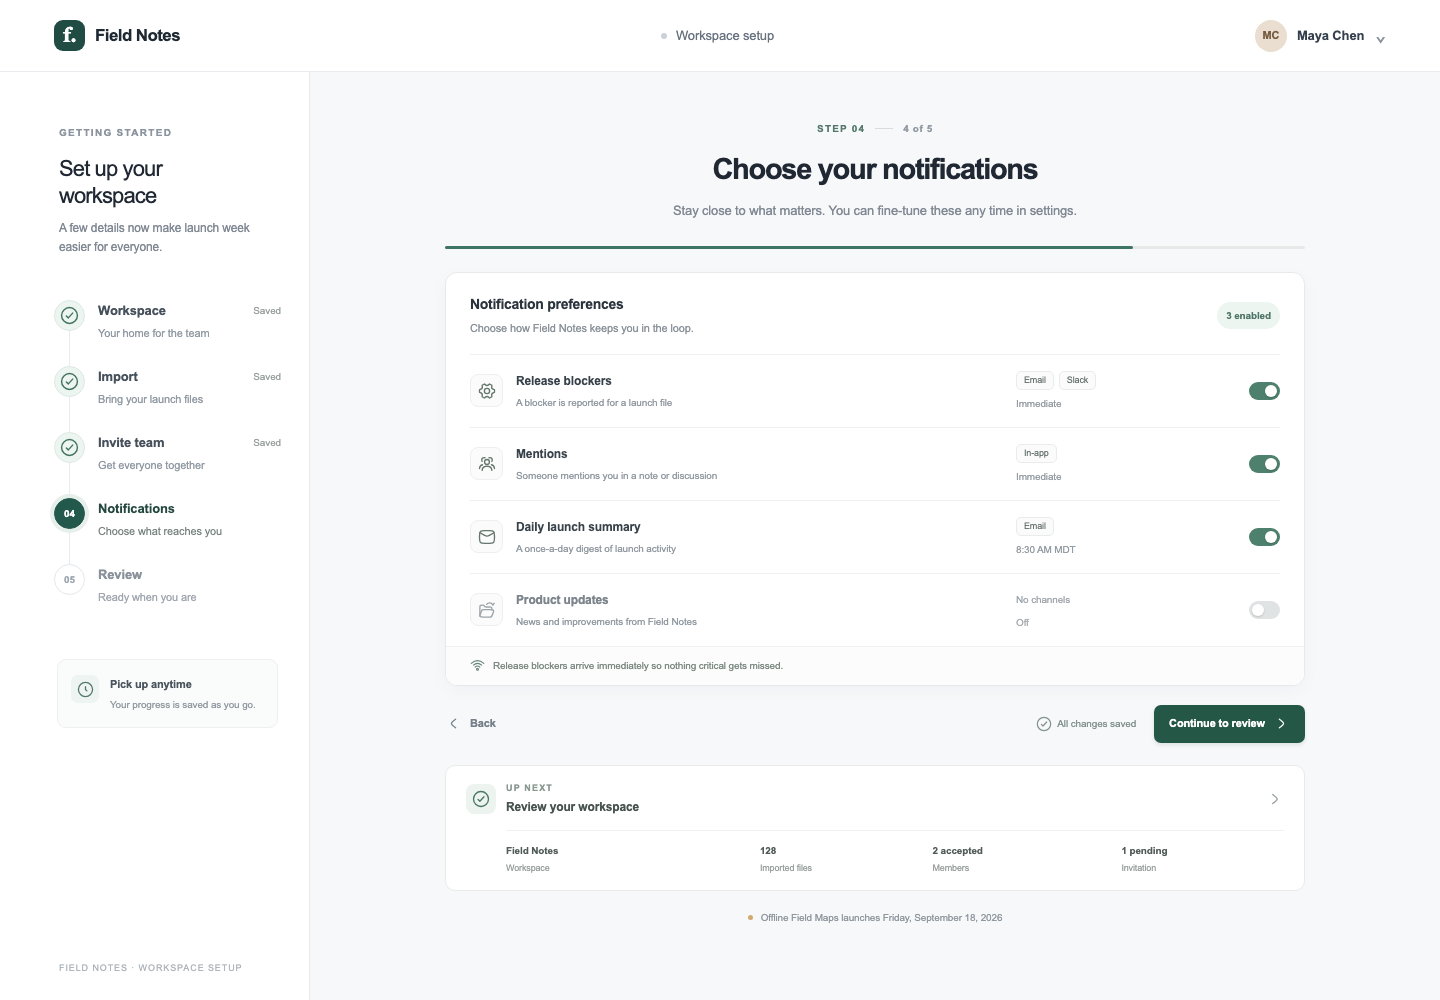Go Back to the previous step

coord(472,723)
